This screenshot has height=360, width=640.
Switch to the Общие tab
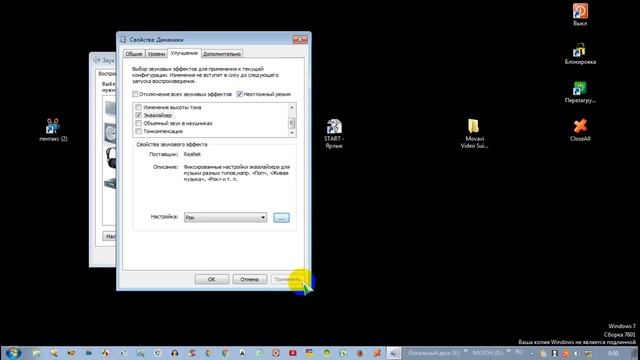(x=134, y=54)
